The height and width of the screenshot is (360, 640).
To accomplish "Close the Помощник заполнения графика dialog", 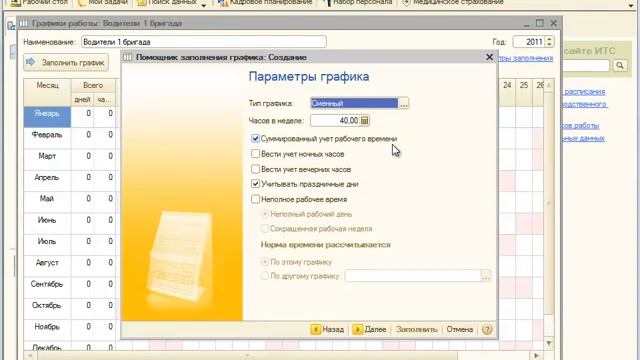I will [x=489, y=57].
